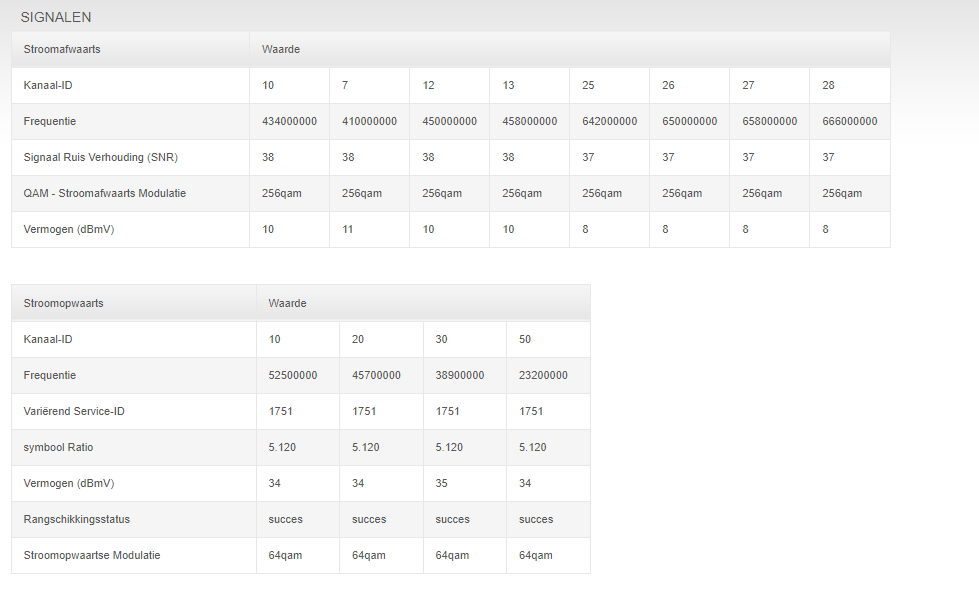Select the QAM - Stroomafwaarts Modulatie row label
Screen dimensions: 979x599
pyautogui.click(x=105, y=193)
